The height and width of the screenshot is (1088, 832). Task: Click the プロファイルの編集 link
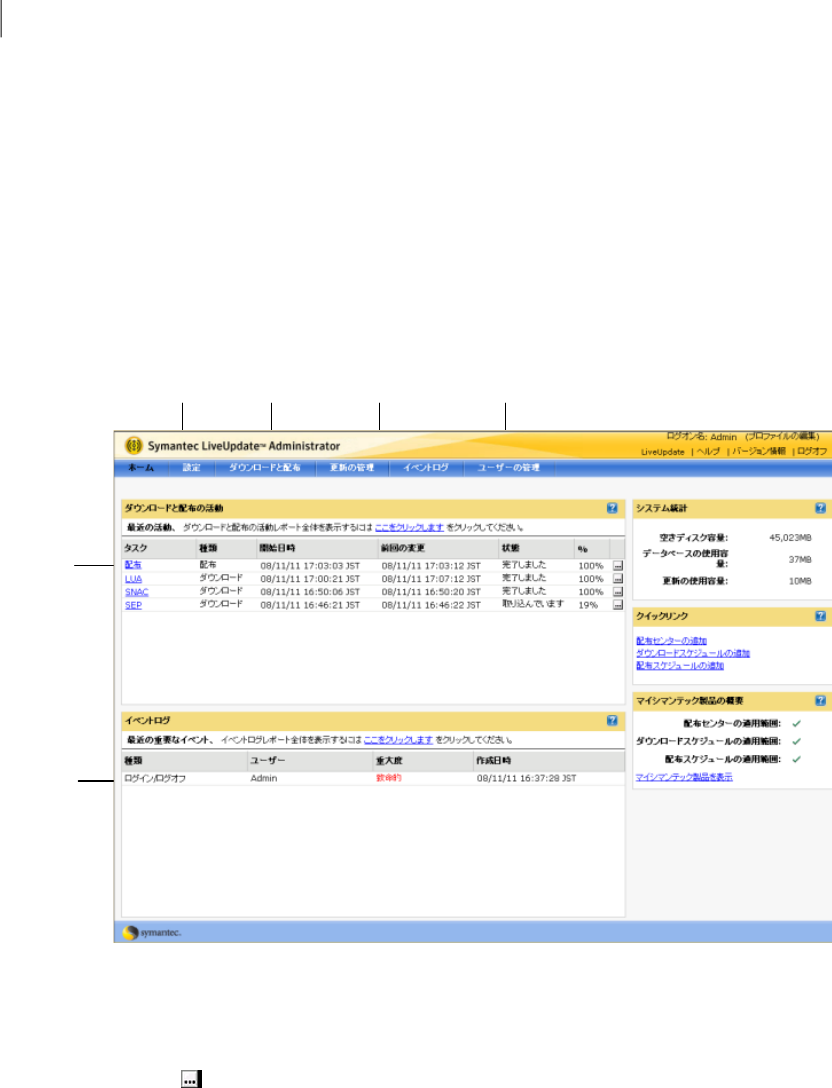[782, 436]
